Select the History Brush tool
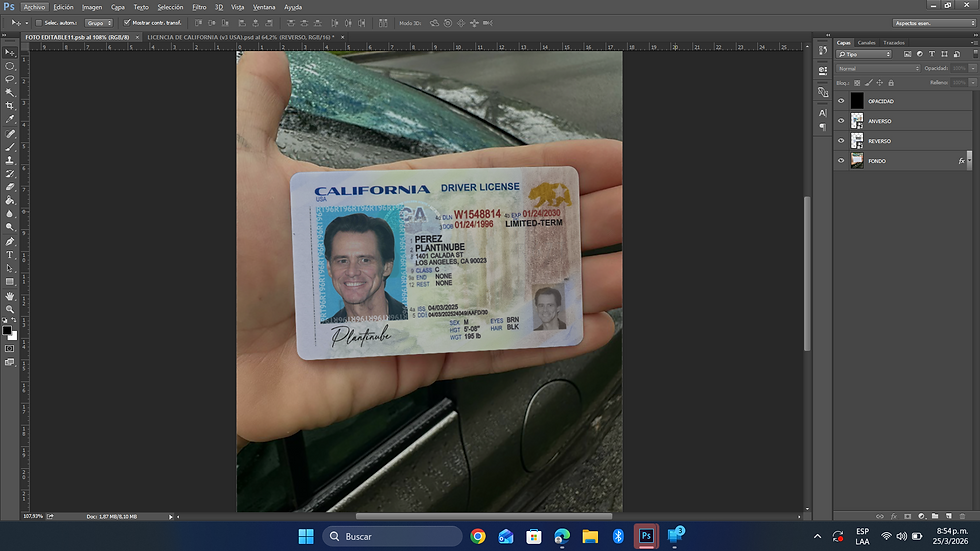The width and height of the screenshot is (980, 551). pyautogui.click(x=9, y=174)
